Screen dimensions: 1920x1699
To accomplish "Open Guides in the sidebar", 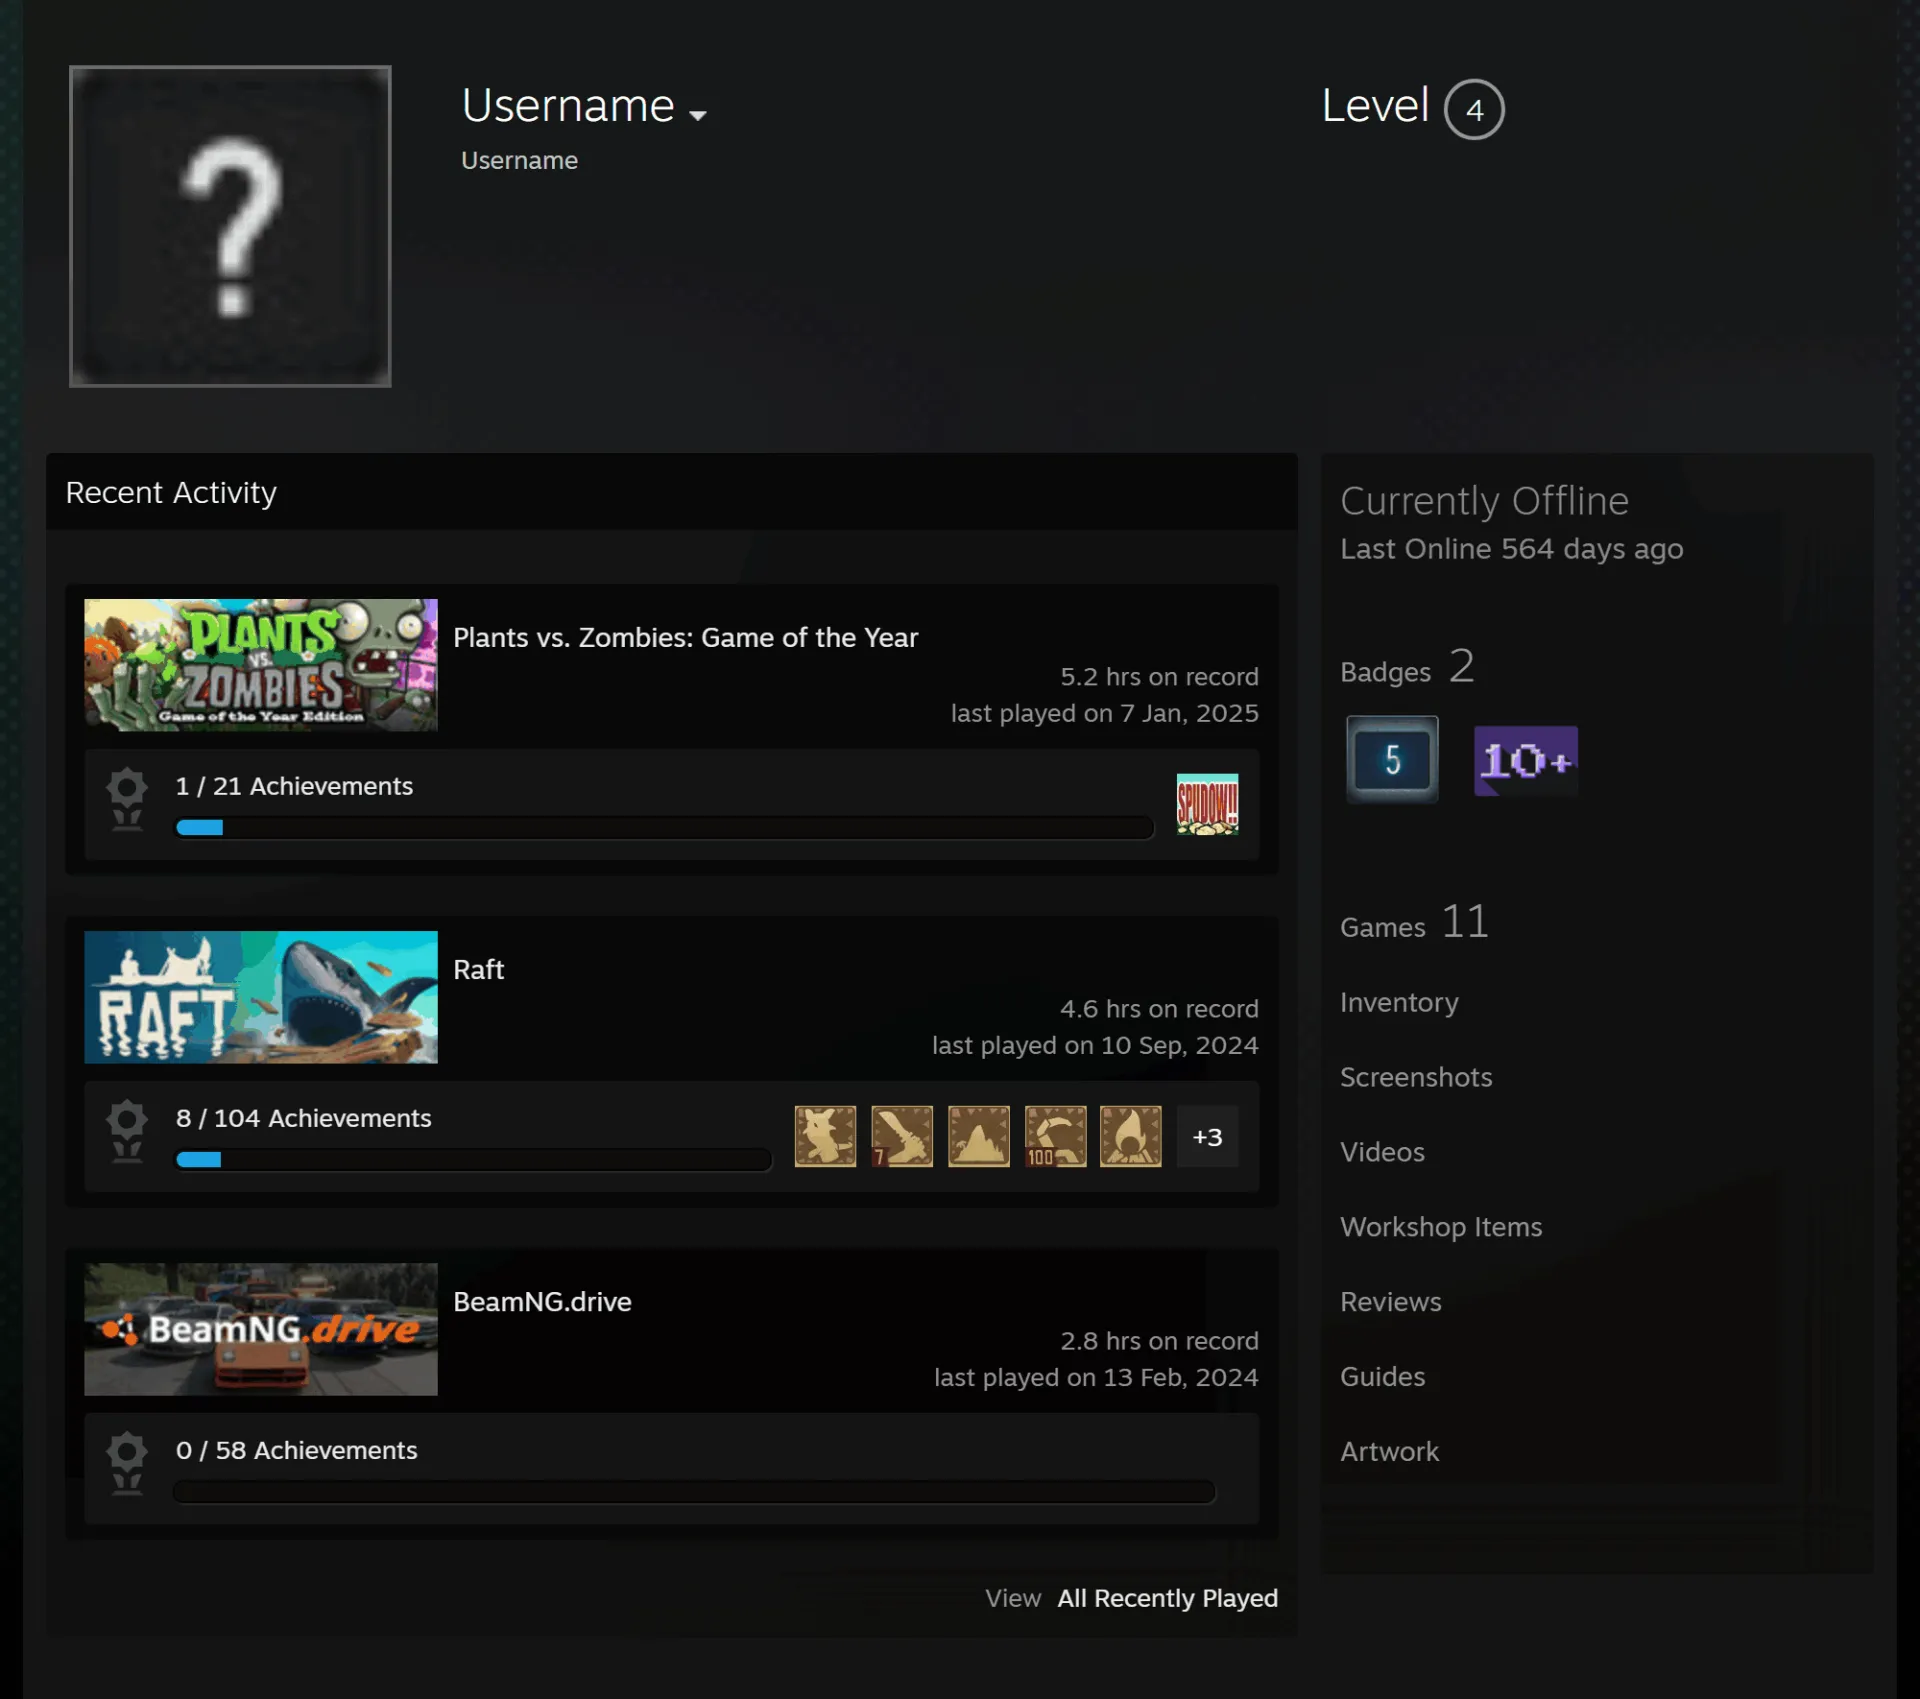I will (x=1382, y=1377).
